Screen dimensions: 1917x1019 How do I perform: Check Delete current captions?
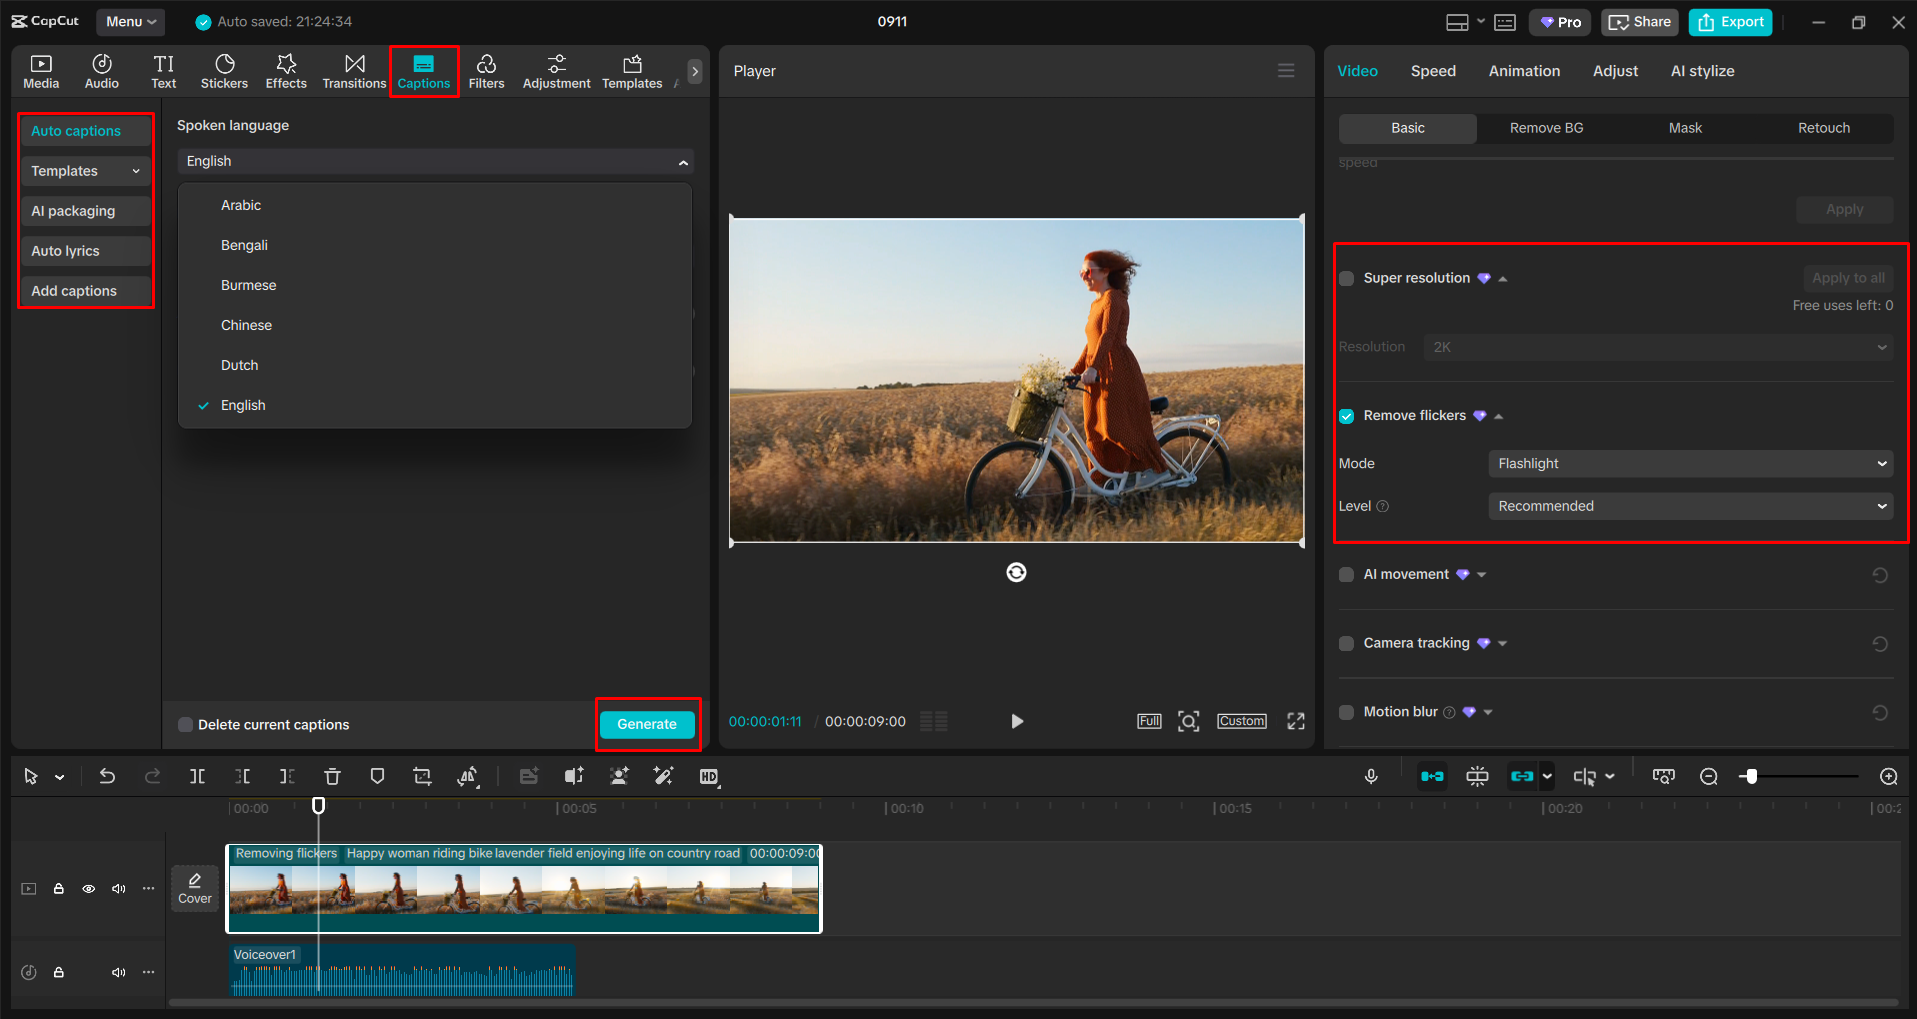click(186, 725)
